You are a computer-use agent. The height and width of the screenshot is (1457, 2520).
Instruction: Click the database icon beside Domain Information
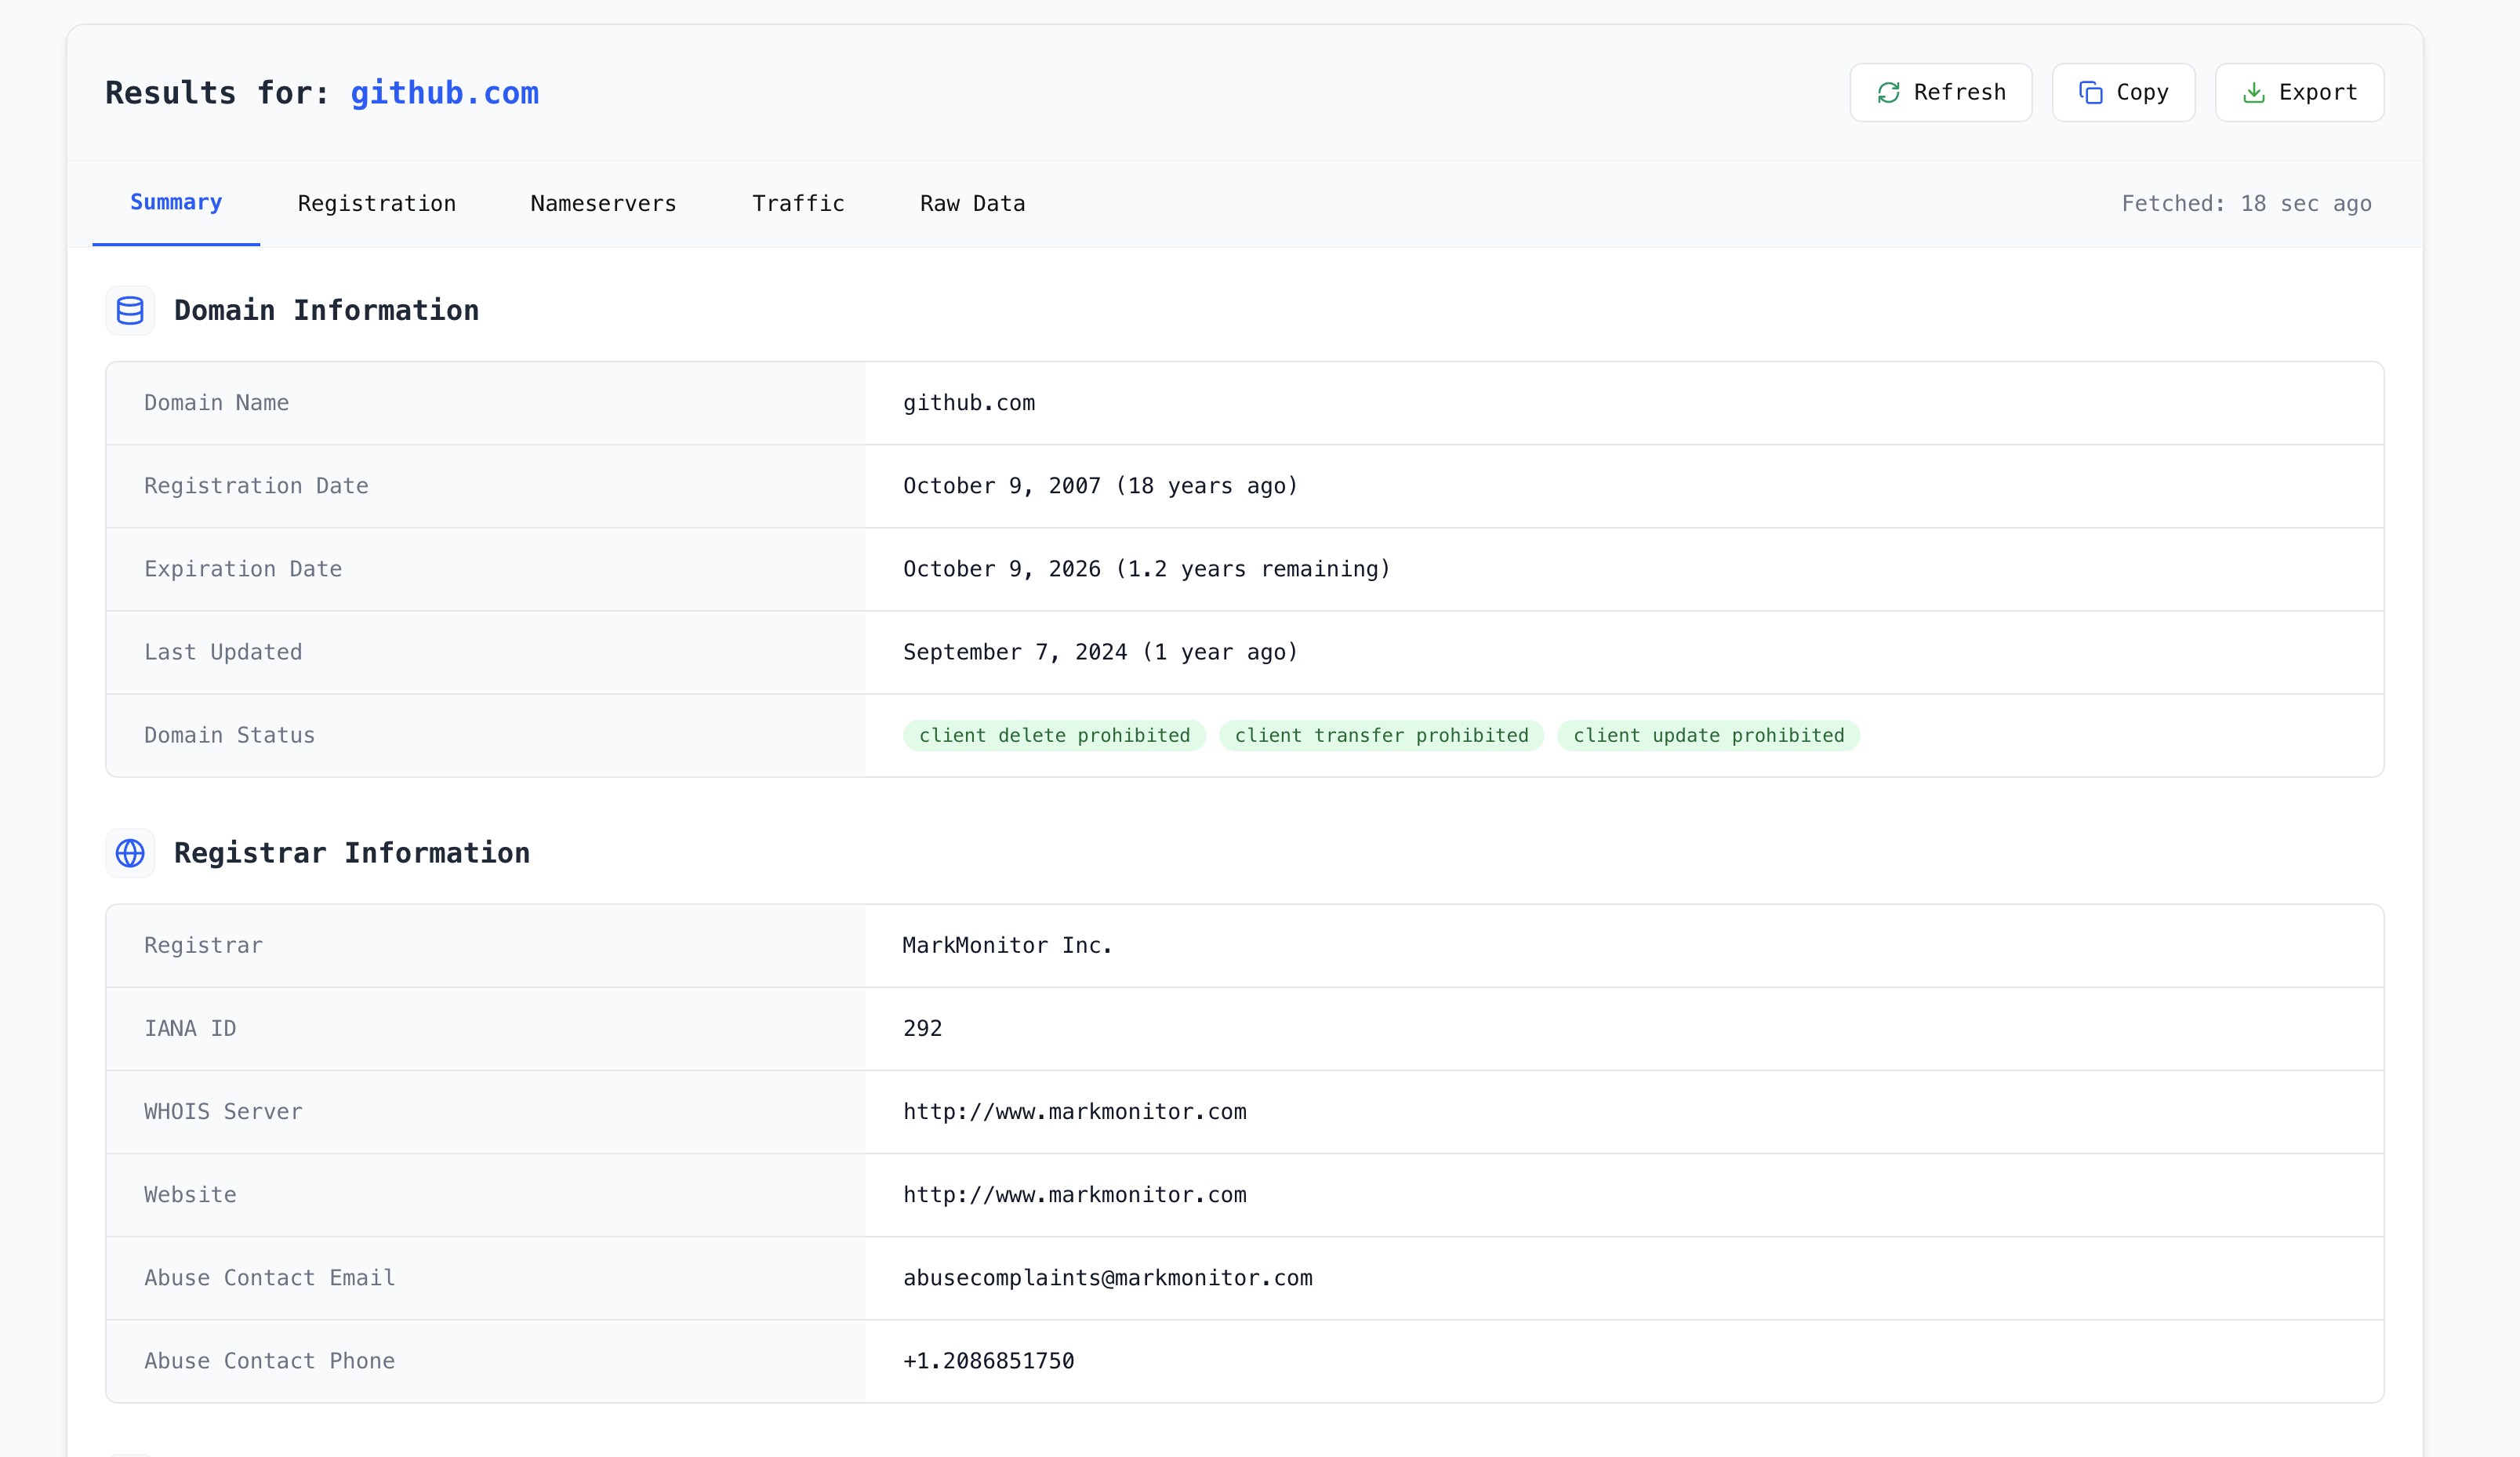[x=130, y=311]
